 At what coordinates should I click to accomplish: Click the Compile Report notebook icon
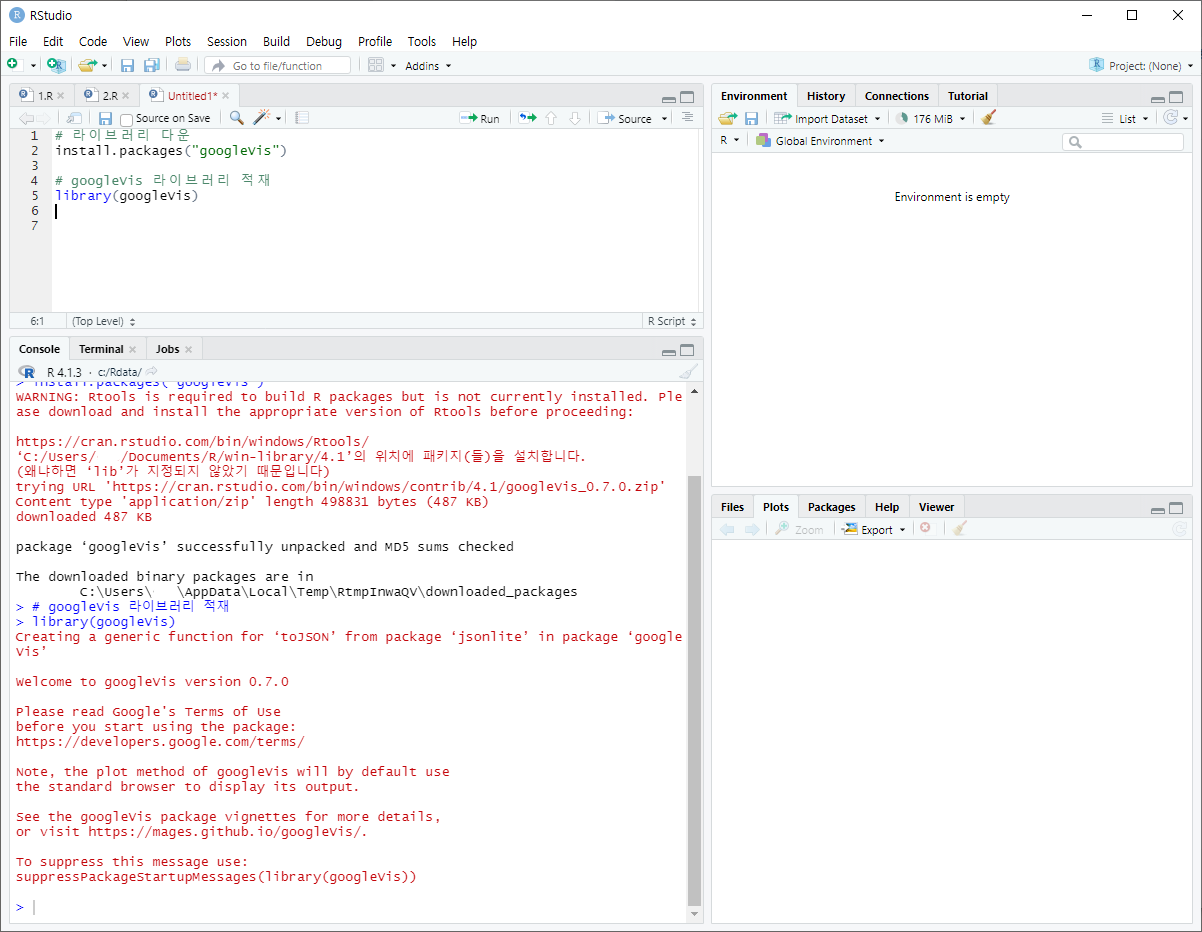[x=302, y=118]
